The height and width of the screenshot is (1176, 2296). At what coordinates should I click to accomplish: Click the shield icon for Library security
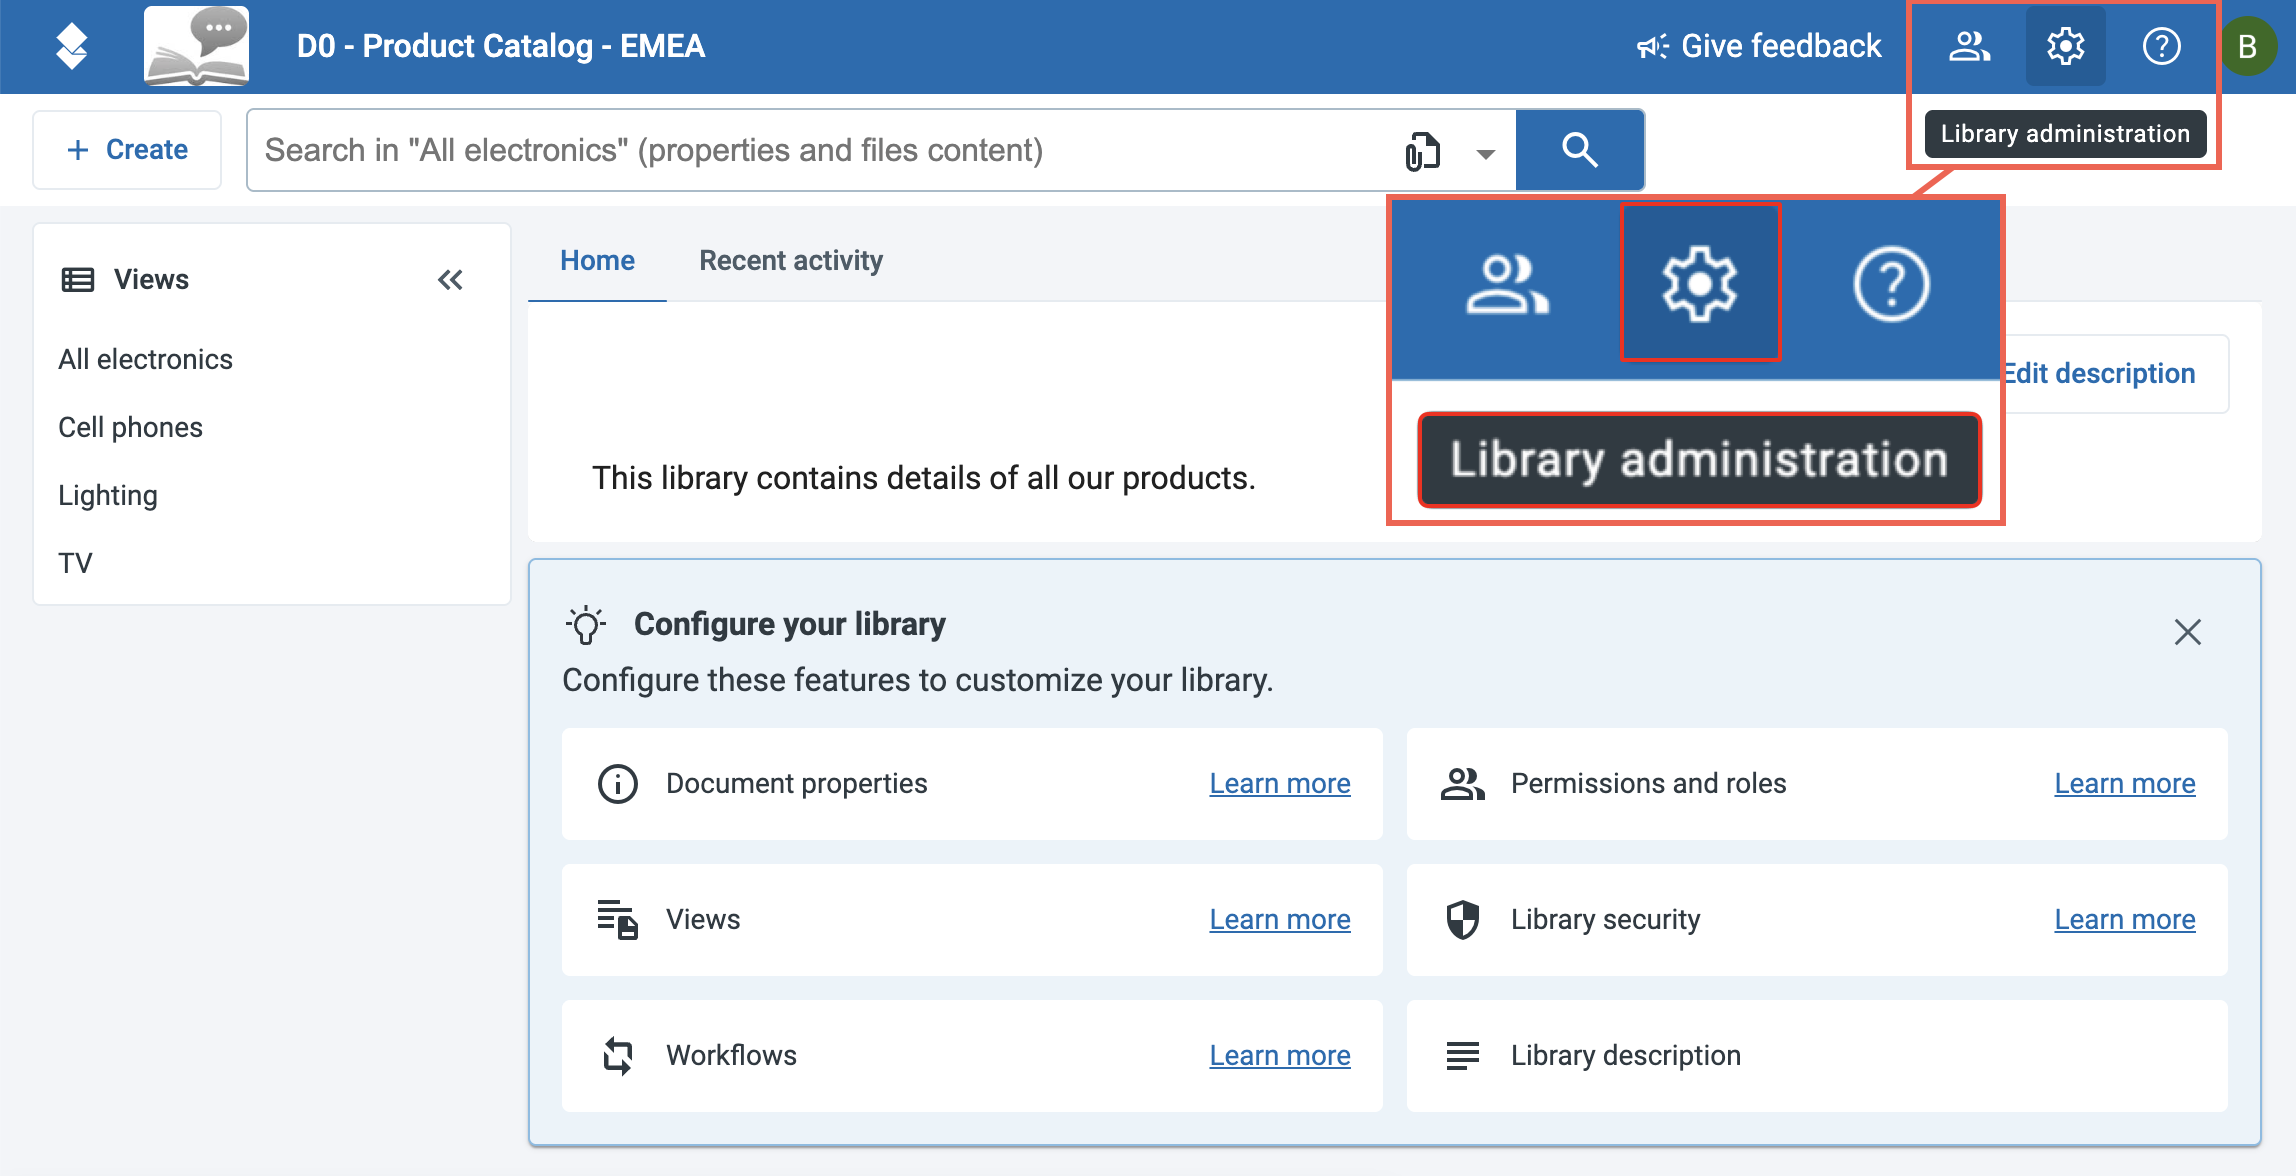[1462, 920]
